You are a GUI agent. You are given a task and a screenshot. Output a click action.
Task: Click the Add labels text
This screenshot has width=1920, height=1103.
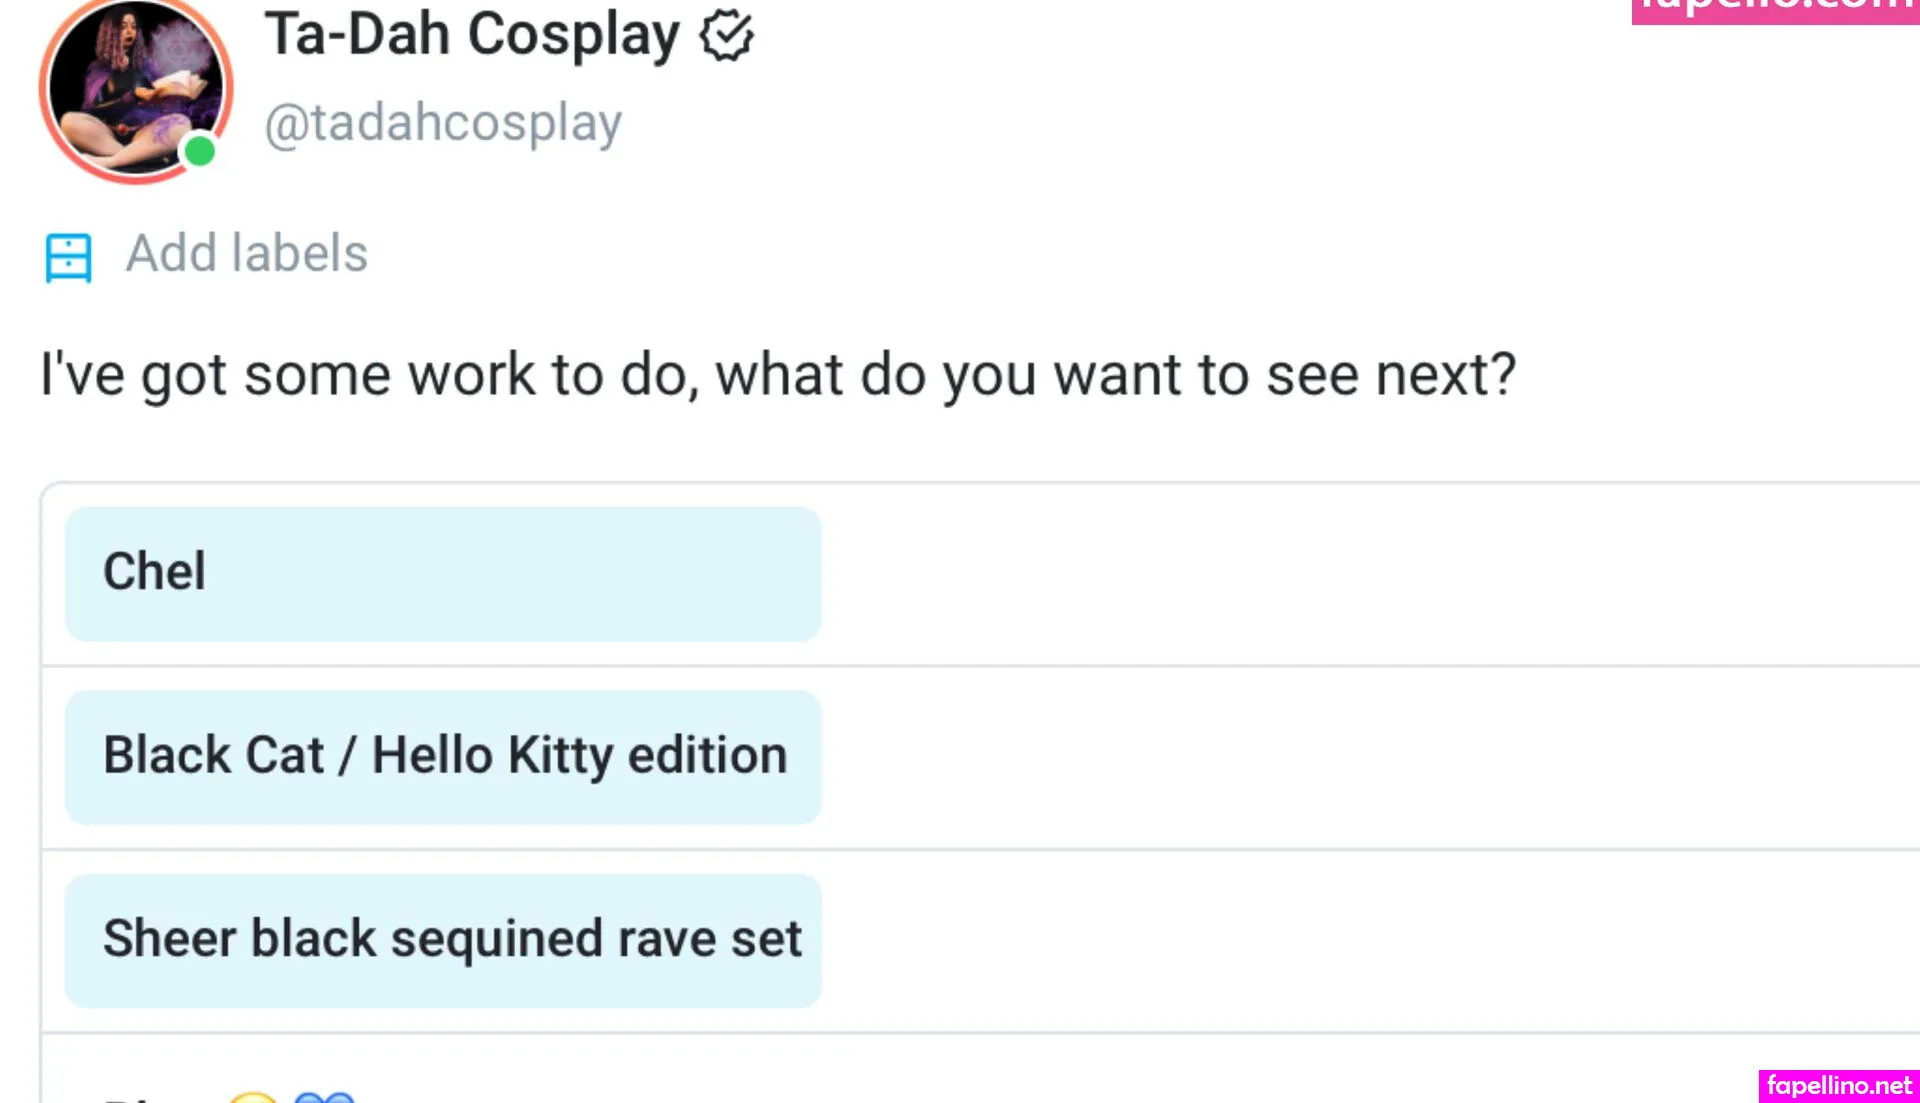click(x=246, y=254)
